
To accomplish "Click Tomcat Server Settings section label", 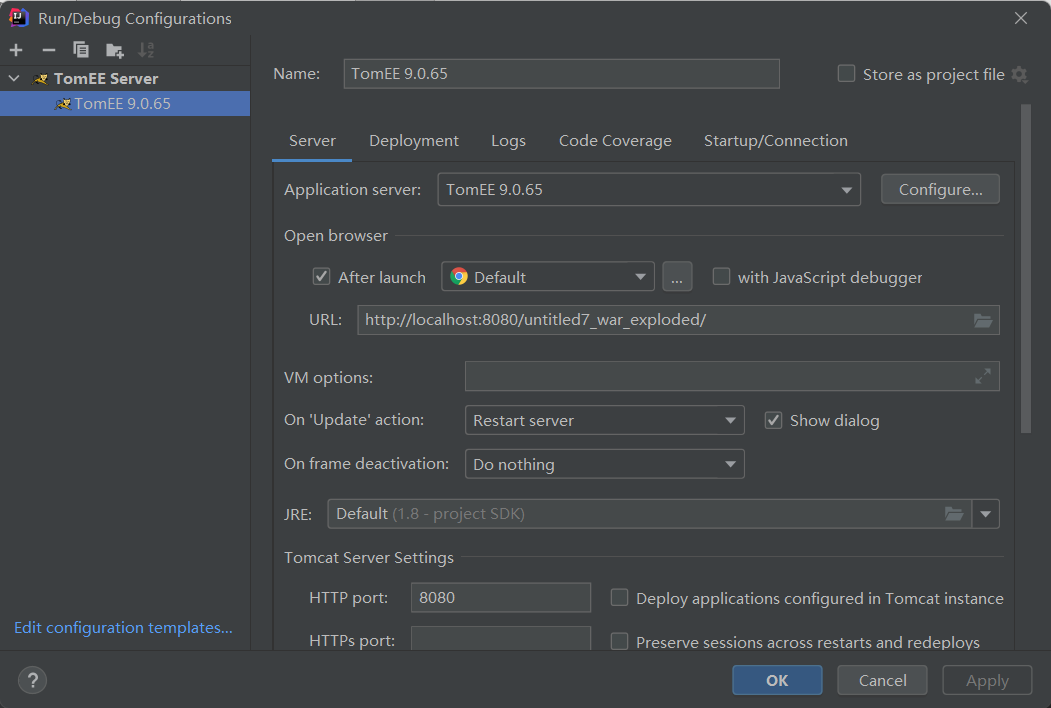I will click(x=369, y=557).
